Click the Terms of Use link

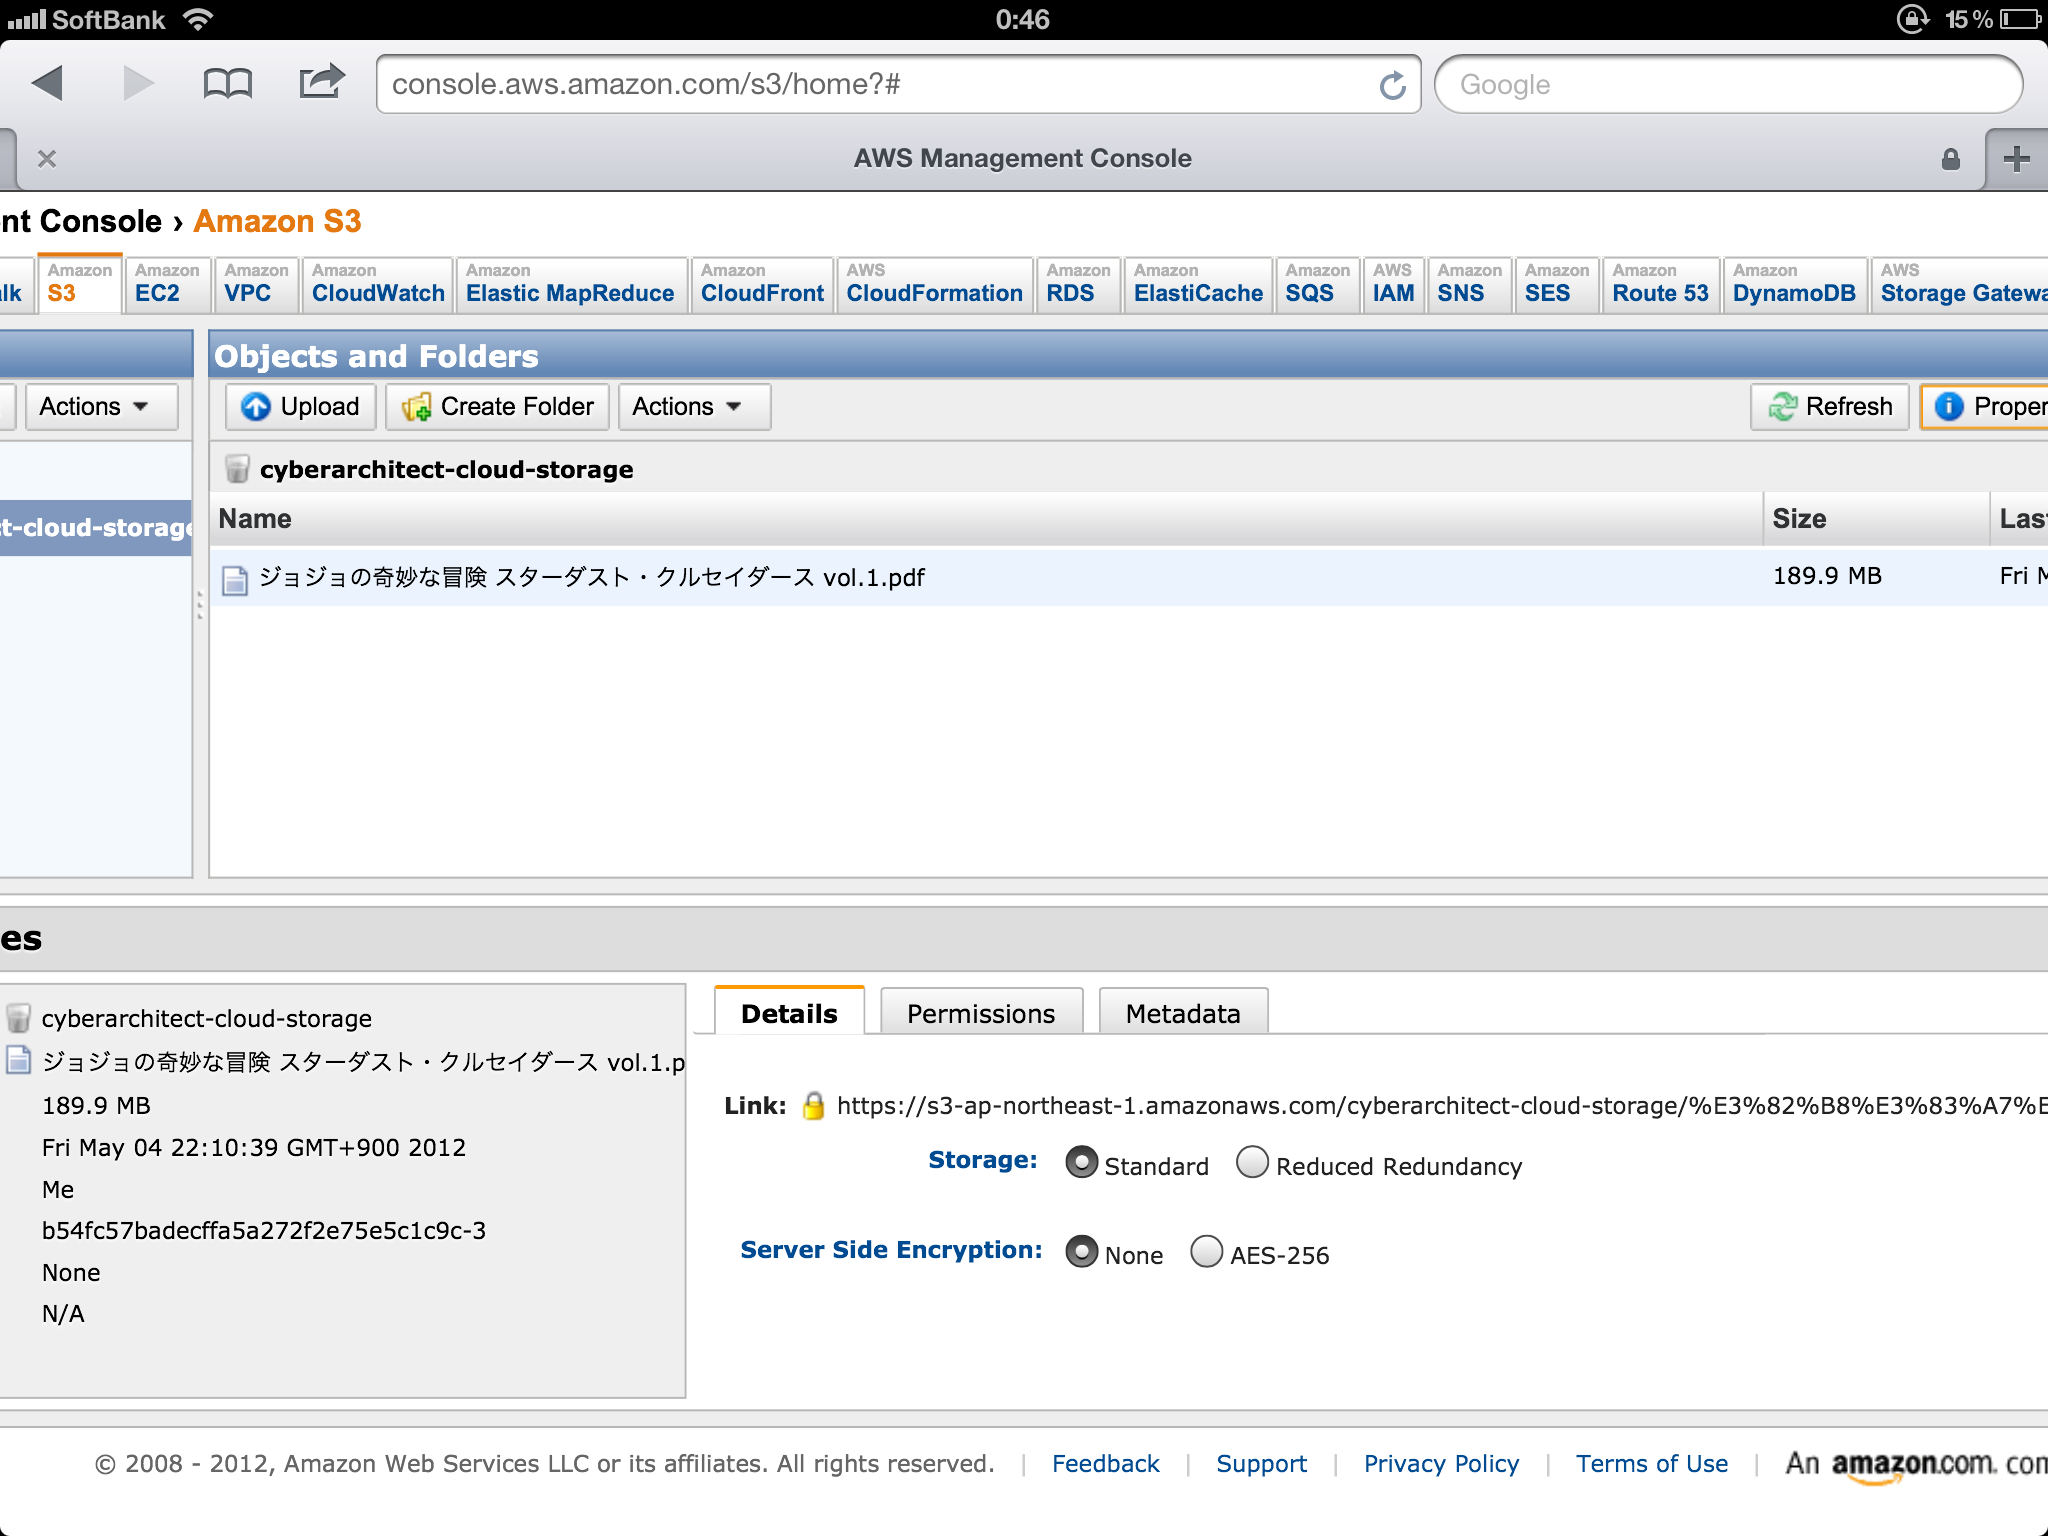pyautogui.click(x=1652, y=1463)
